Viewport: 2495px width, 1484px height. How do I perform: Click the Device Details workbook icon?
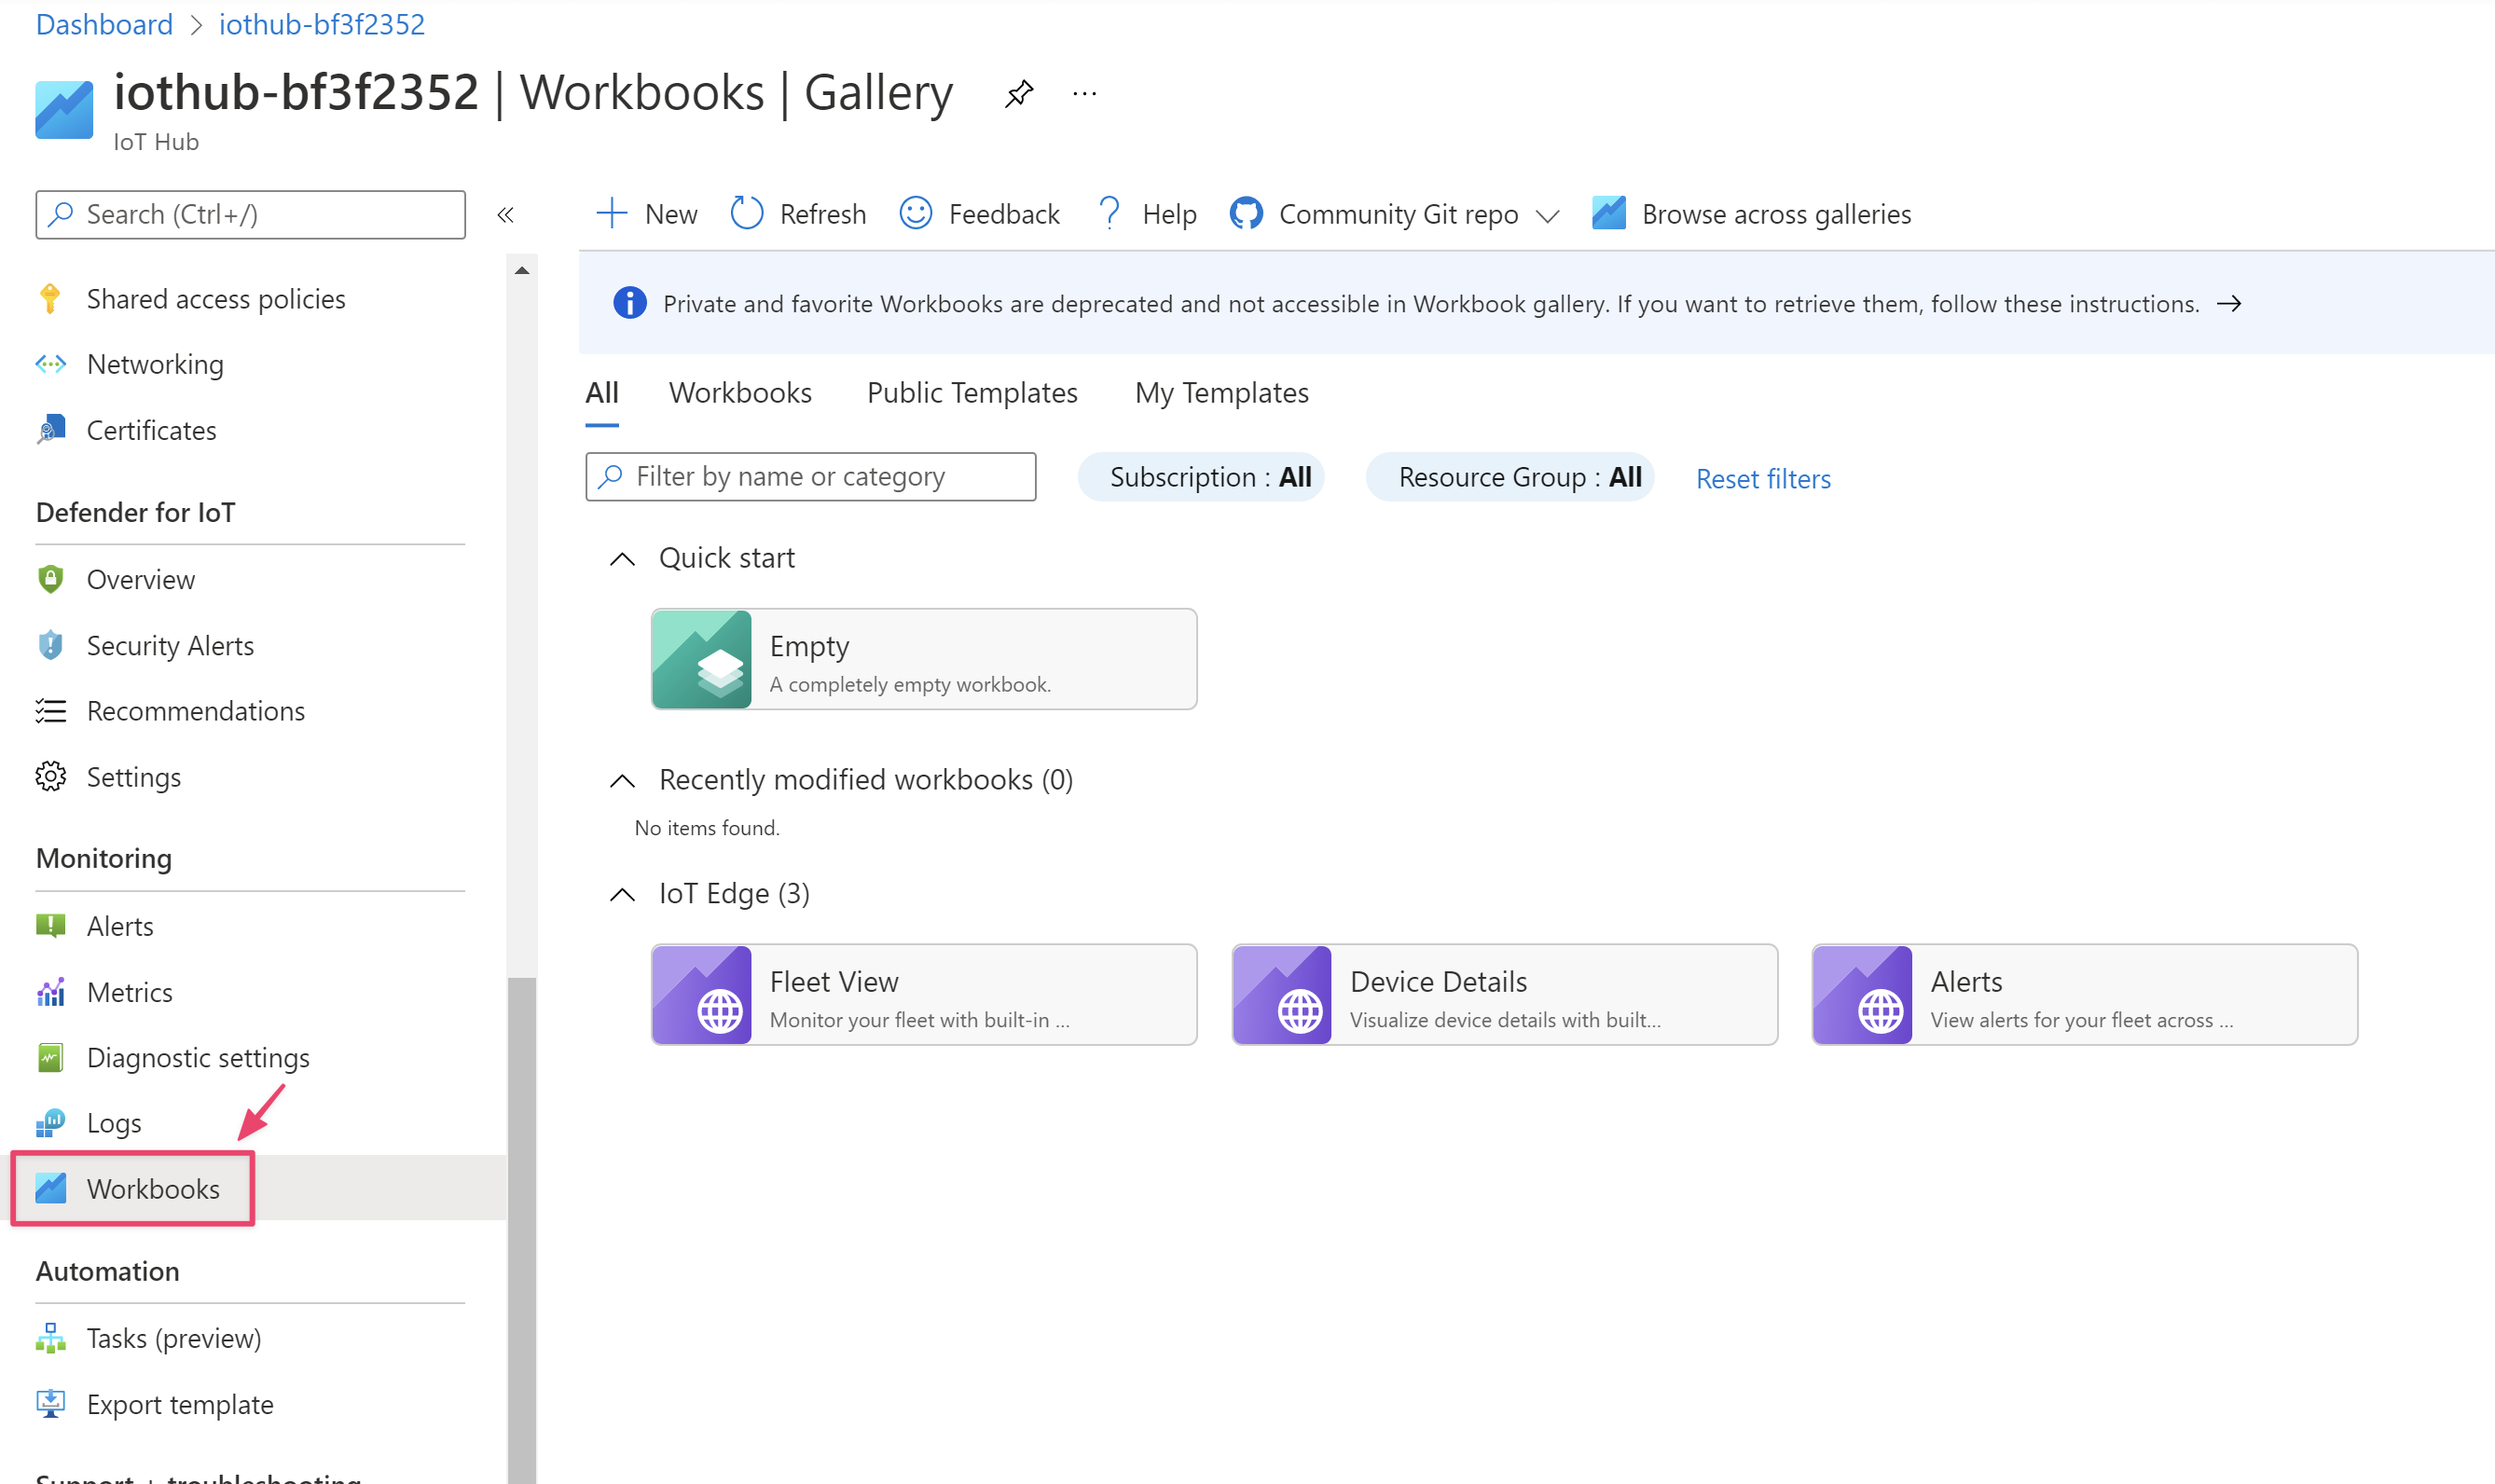point(1283,993)
